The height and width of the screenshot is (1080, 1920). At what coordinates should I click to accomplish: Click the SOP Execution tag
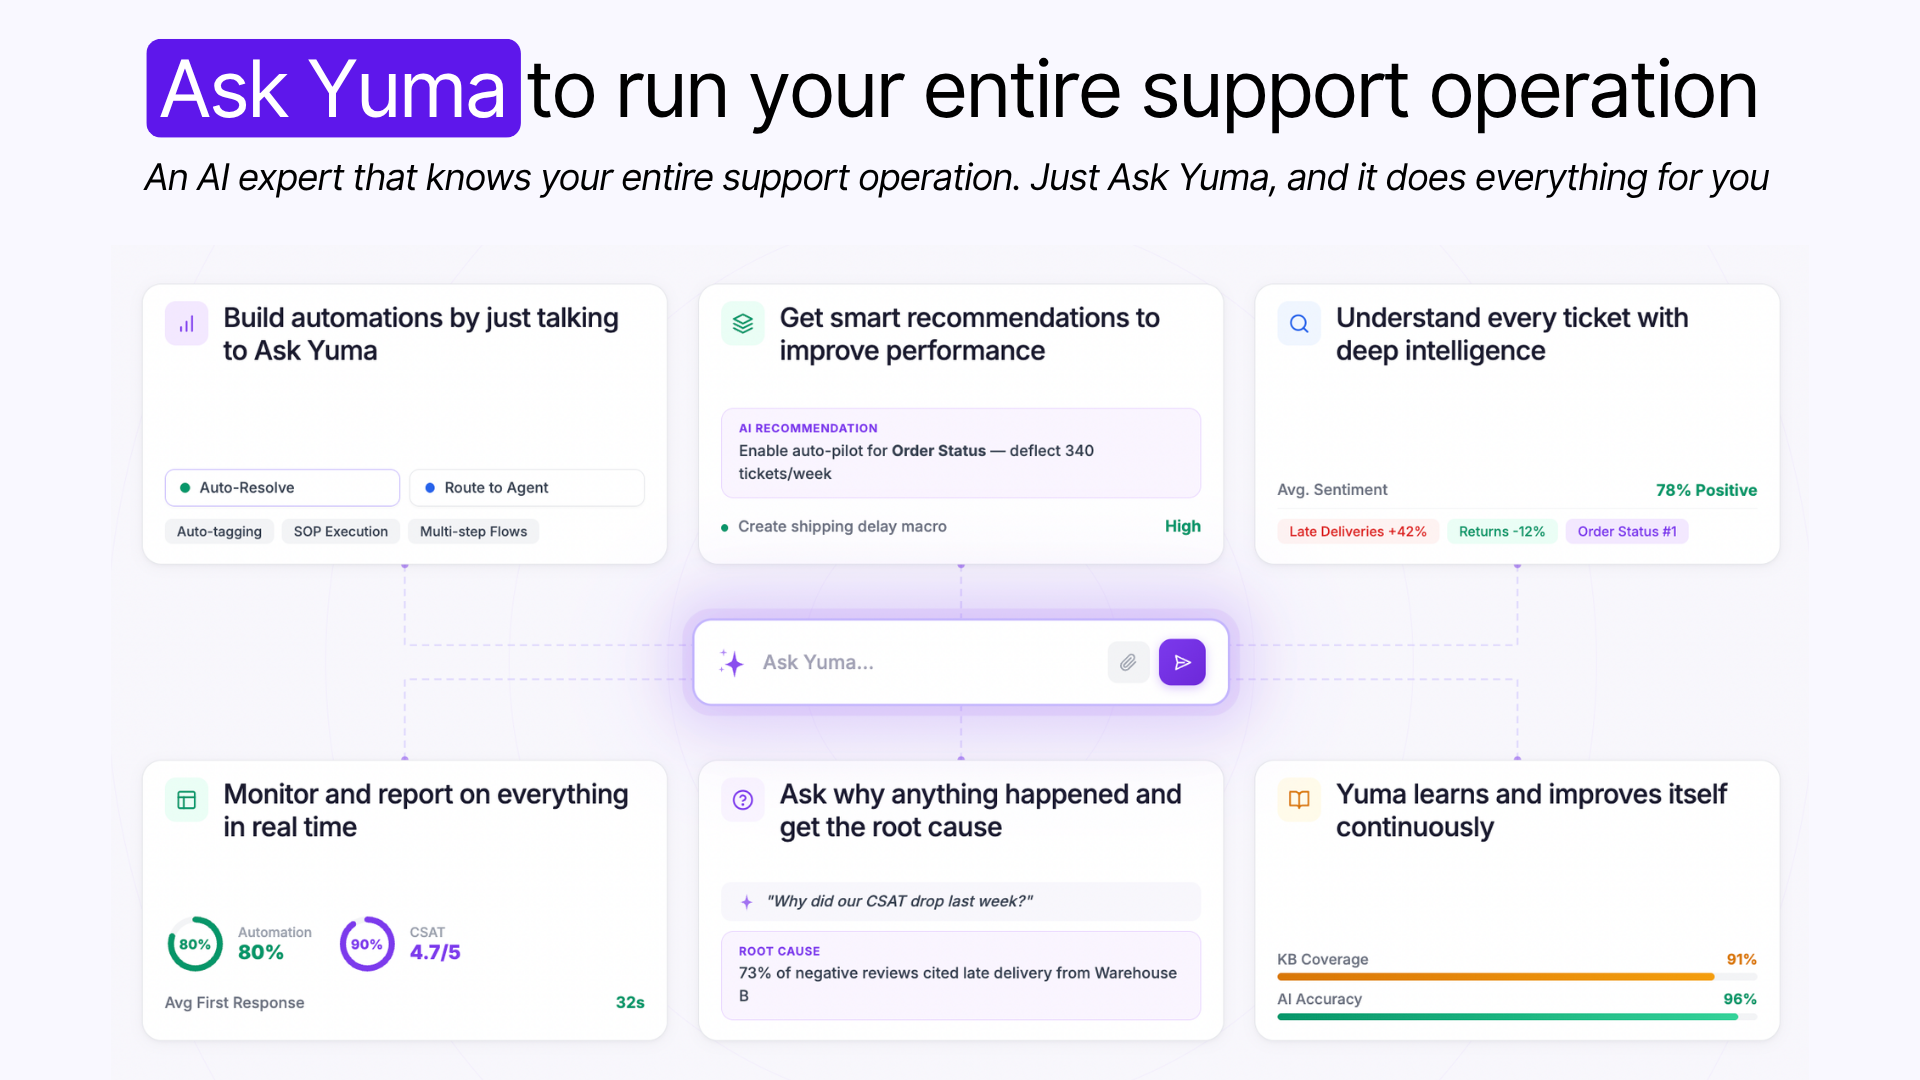tap(341, 532)
